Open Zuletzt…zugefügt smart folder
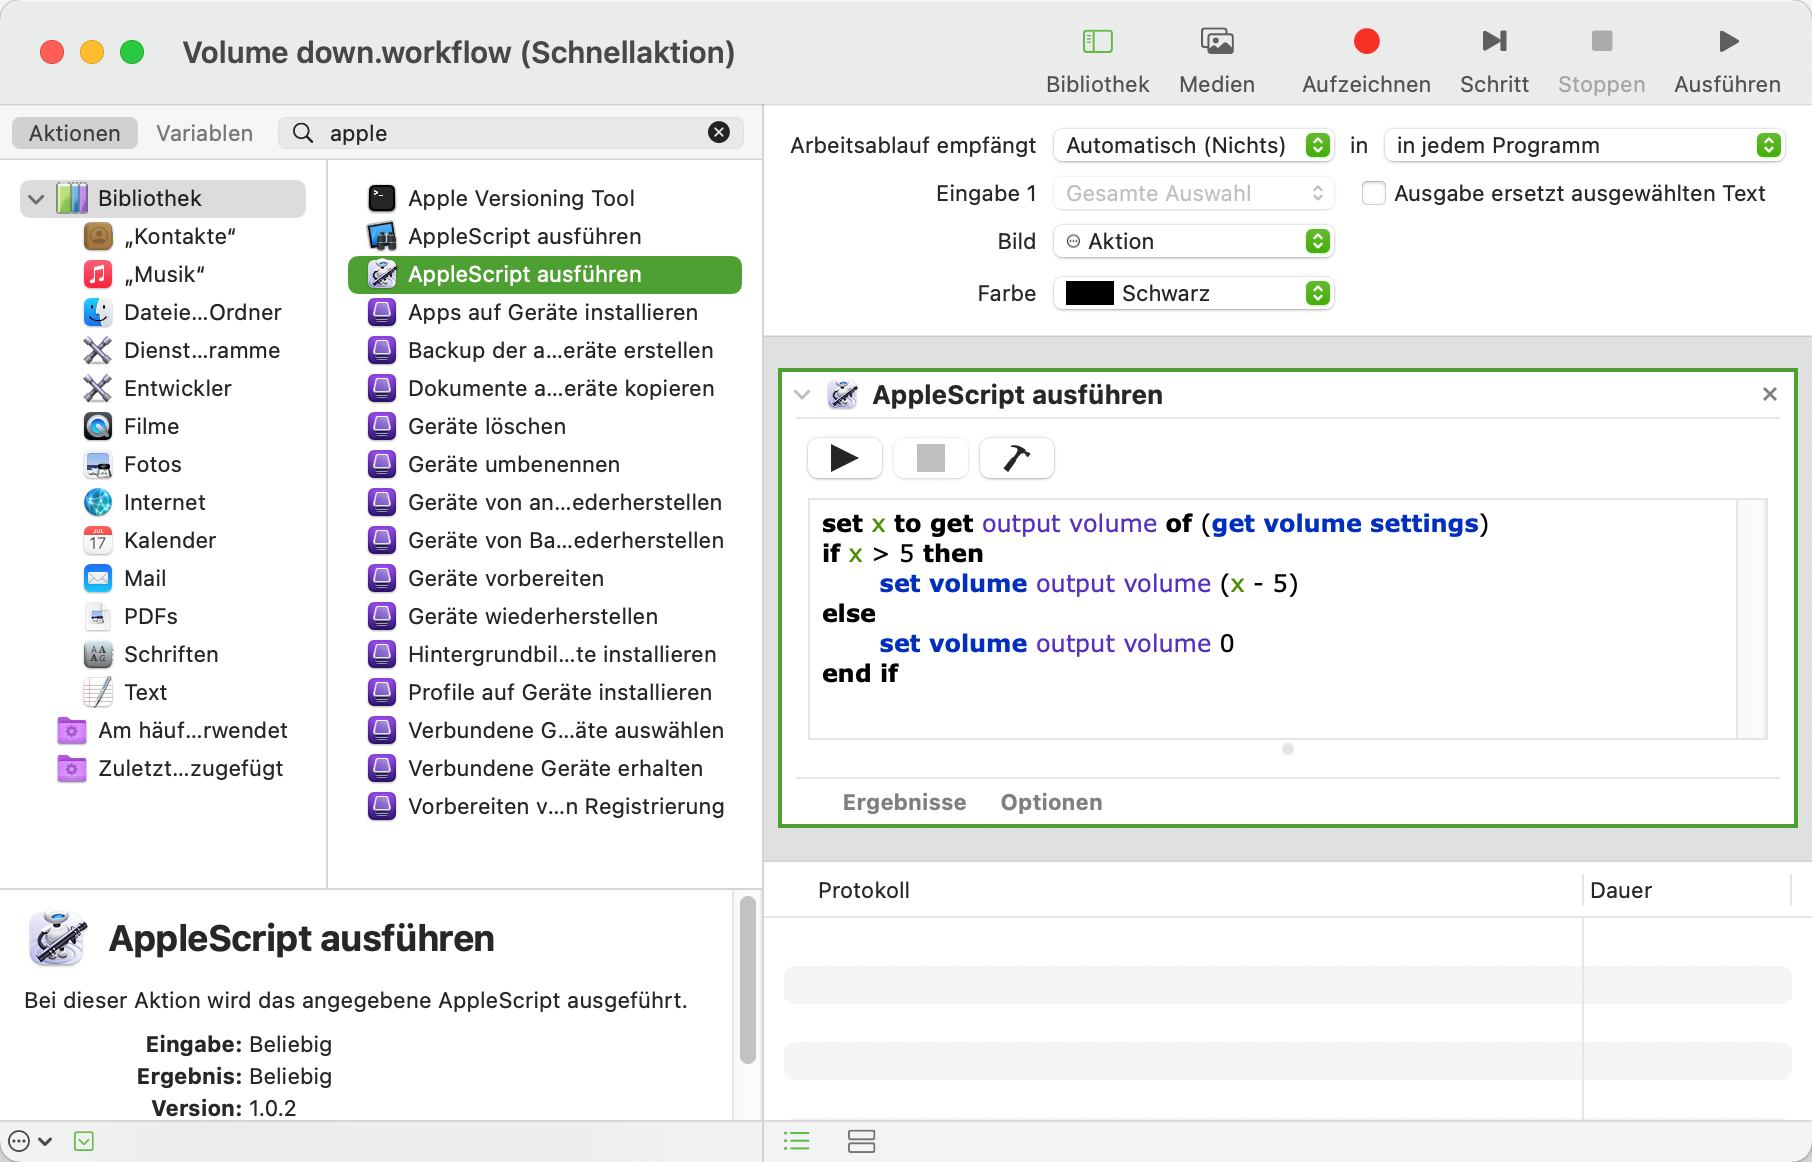This screenshot has height=1162, width=1812. coord(172,769)
